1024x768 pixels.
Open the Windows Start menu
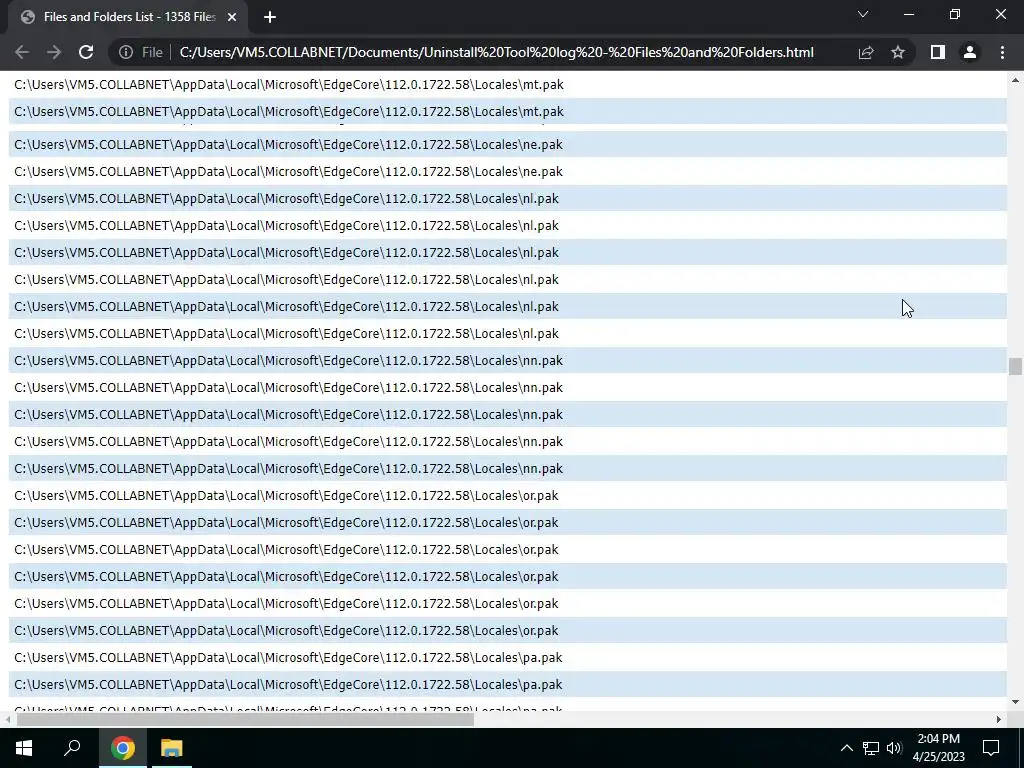(x=24, y=748)
